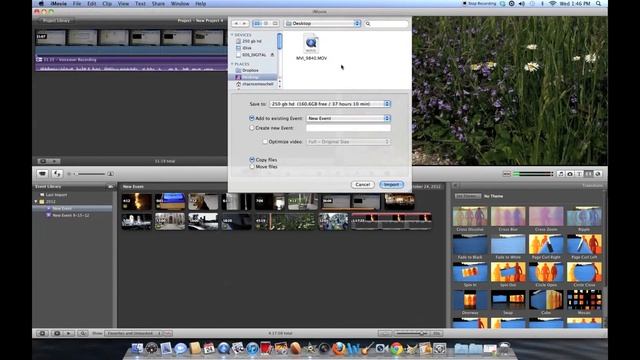Click the keyword filter search icon

(x=82, y=333)
